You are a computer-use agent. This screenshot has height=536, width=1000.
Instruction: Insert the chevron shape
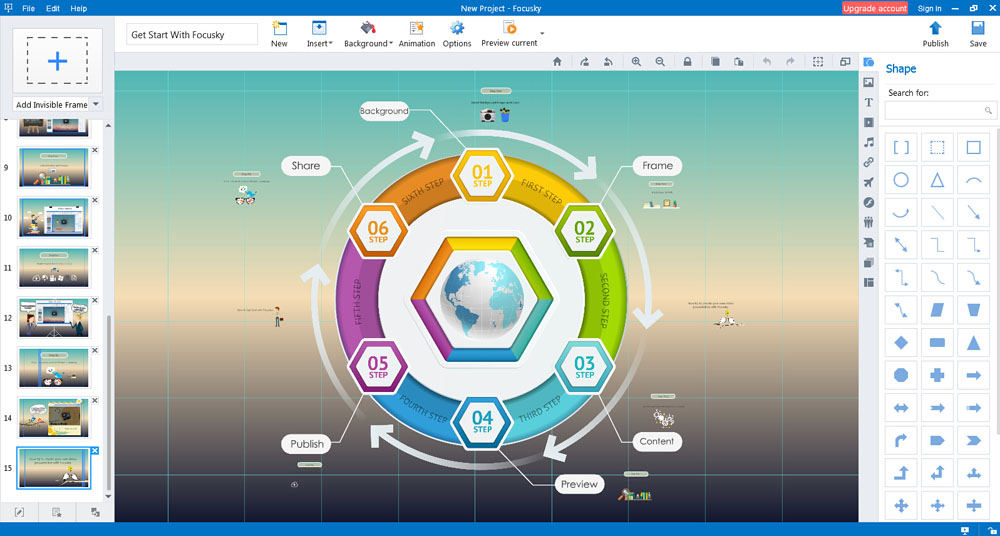pyautogui.click(x=973, y=440)
